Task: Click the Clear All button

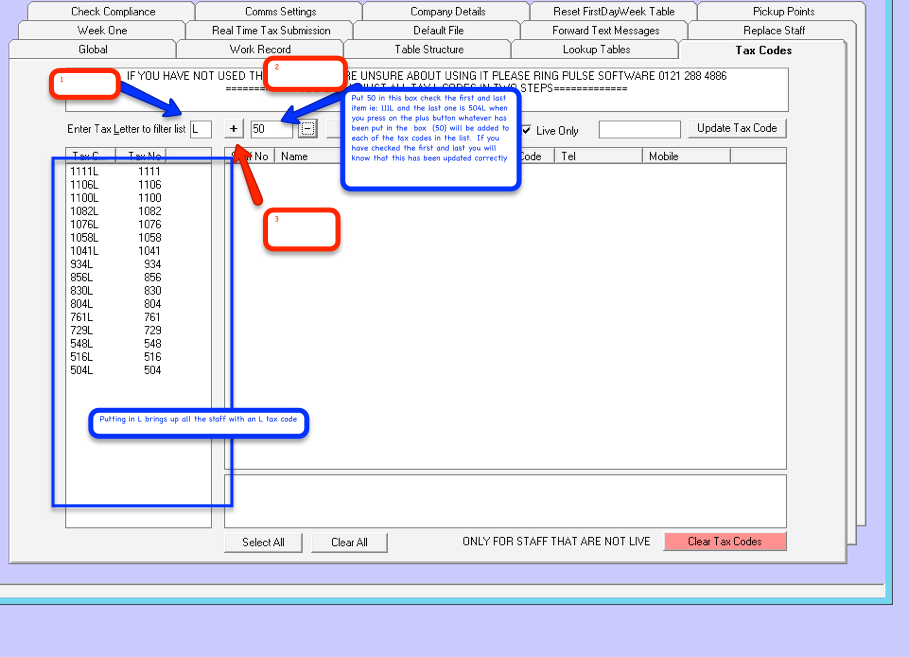Action: coord(349,542)
